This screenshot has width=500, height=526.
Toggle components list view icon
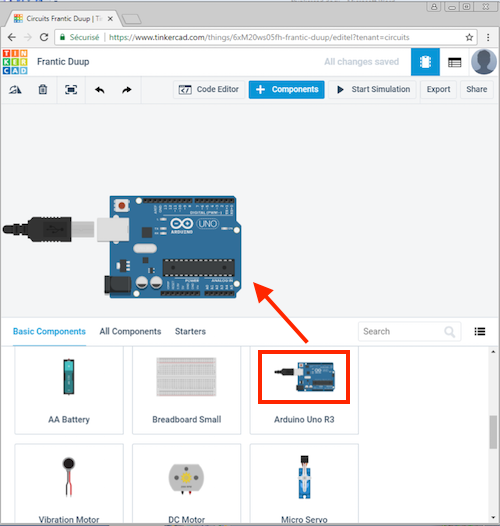click(x=480, y=331)
